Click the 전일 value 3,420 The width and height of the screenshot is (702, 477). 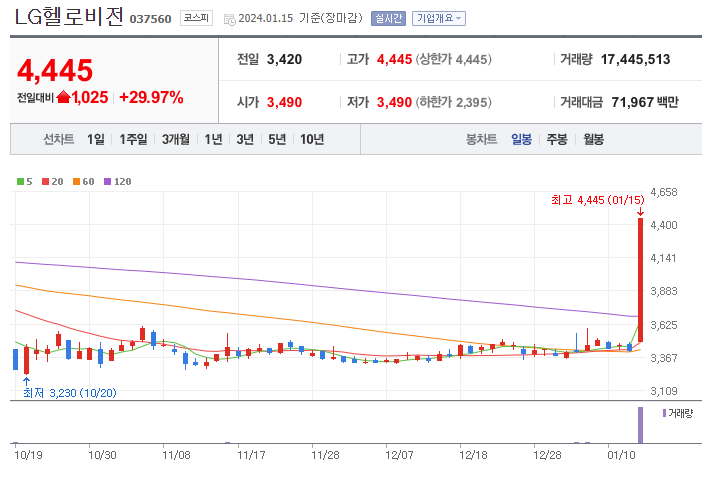284,59
